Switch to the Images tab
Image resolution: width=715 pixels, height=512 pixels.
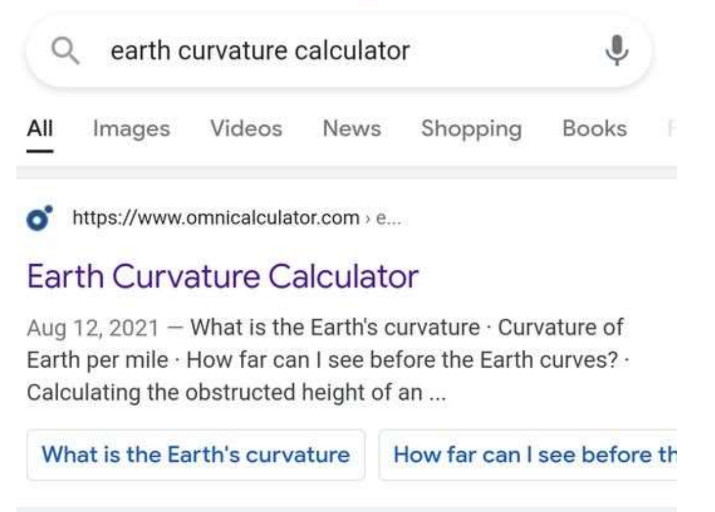pos(131,129)
